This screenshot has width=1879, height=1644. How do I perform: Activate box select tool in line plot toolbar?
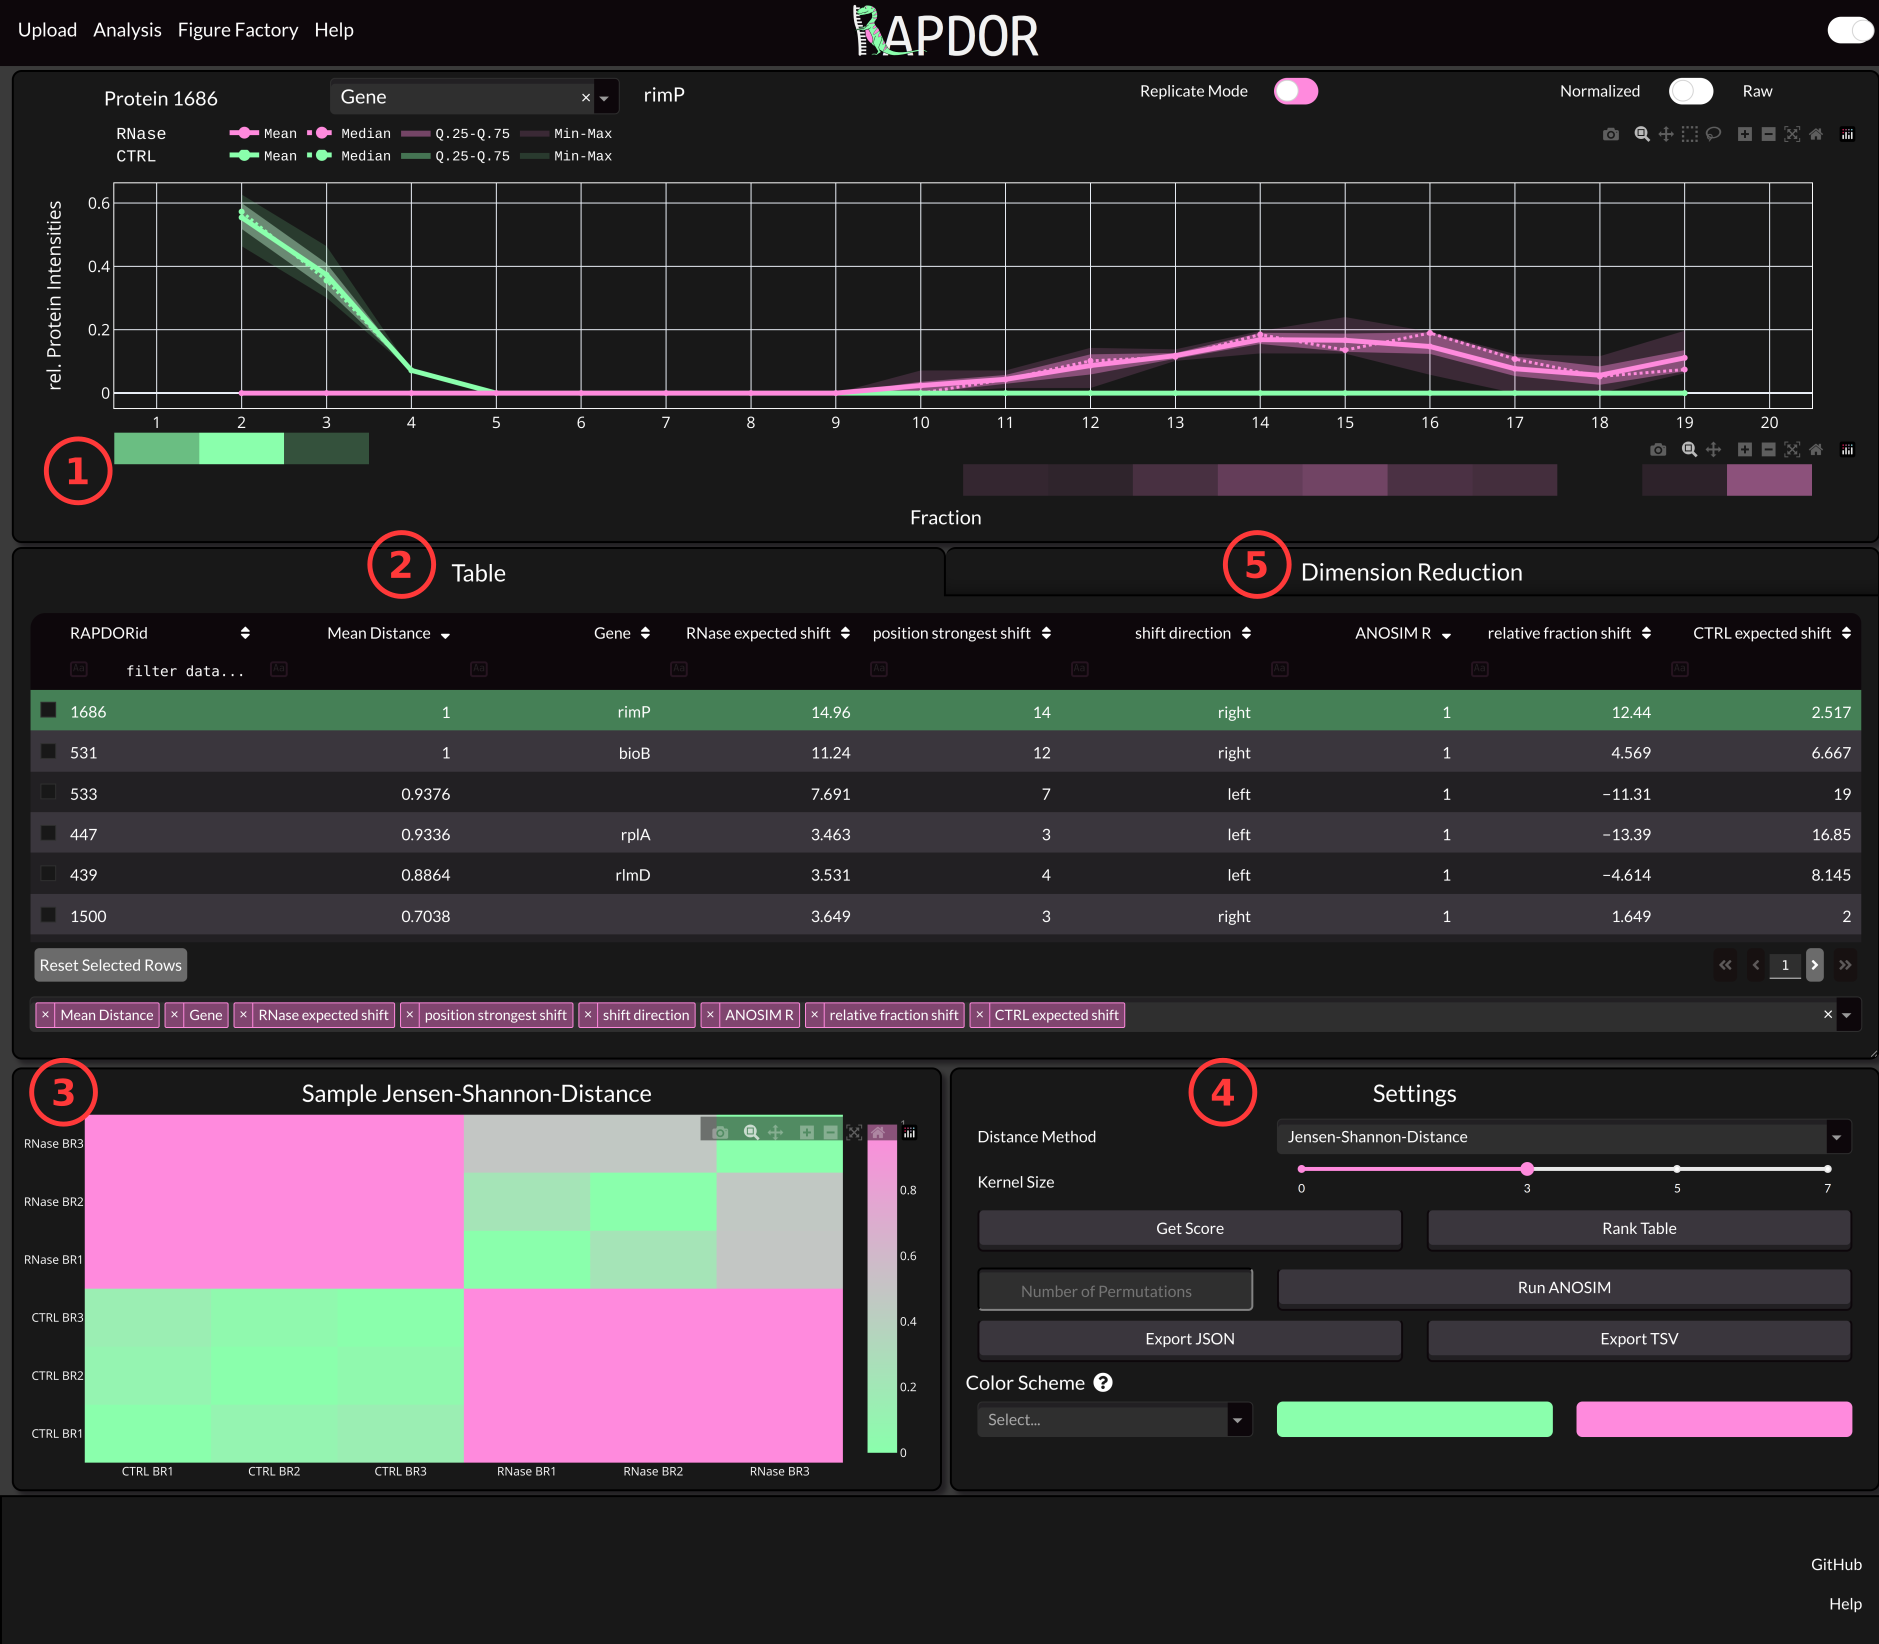(x=1689, y=134)
